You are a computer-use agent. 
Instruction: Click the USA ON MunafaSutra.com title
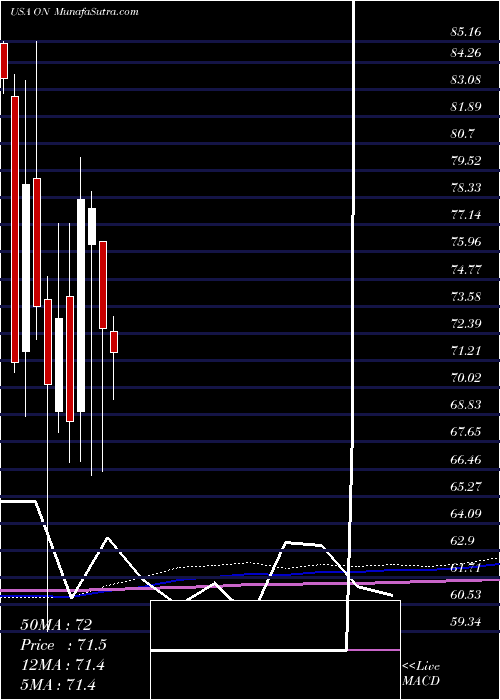click(x=74, y=12)
